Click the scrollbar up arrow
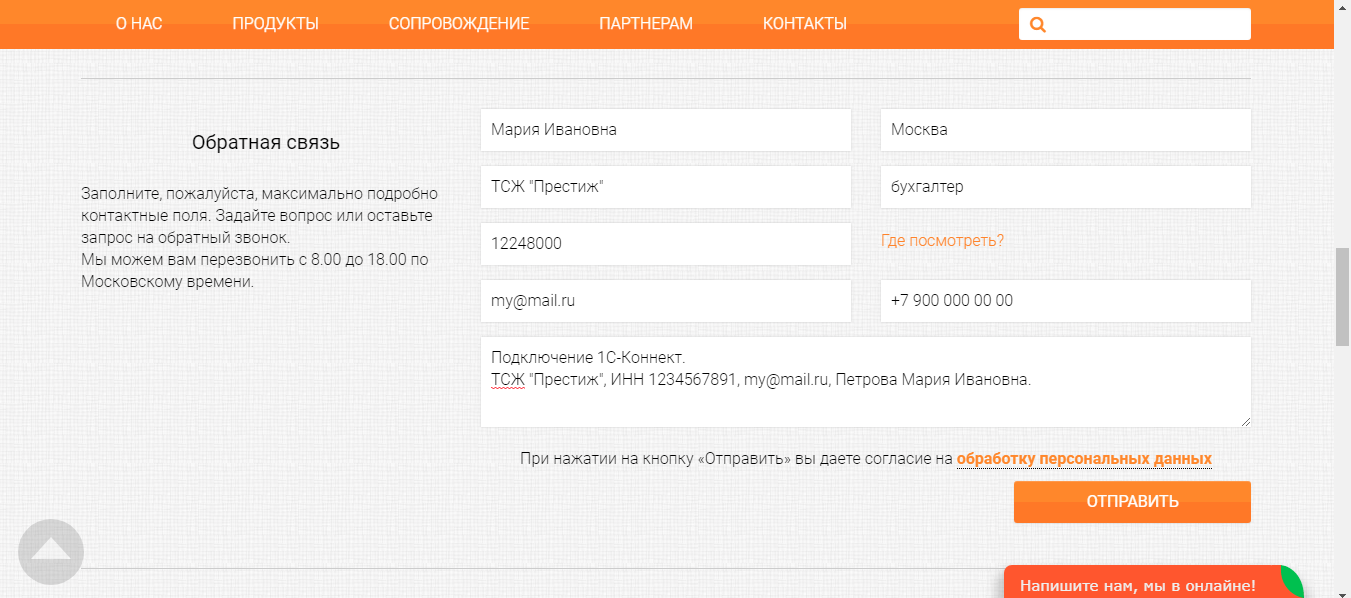 1342,7
